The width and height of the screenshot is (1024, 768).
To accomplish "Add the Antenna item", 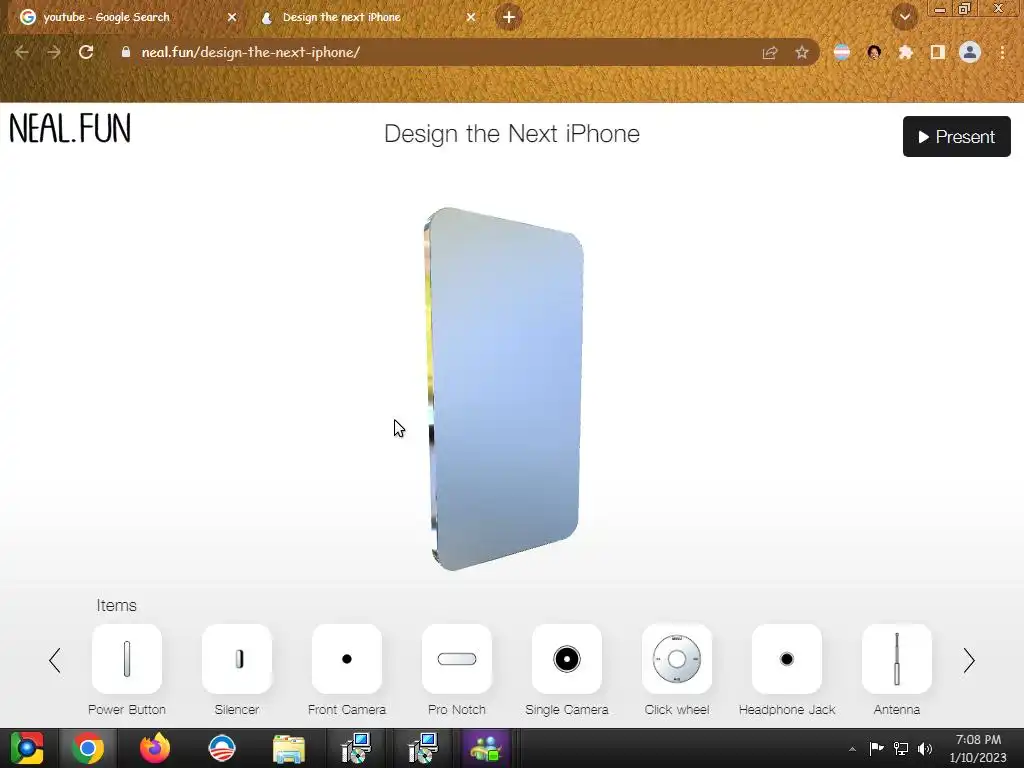I will click(x=897, y=658).
